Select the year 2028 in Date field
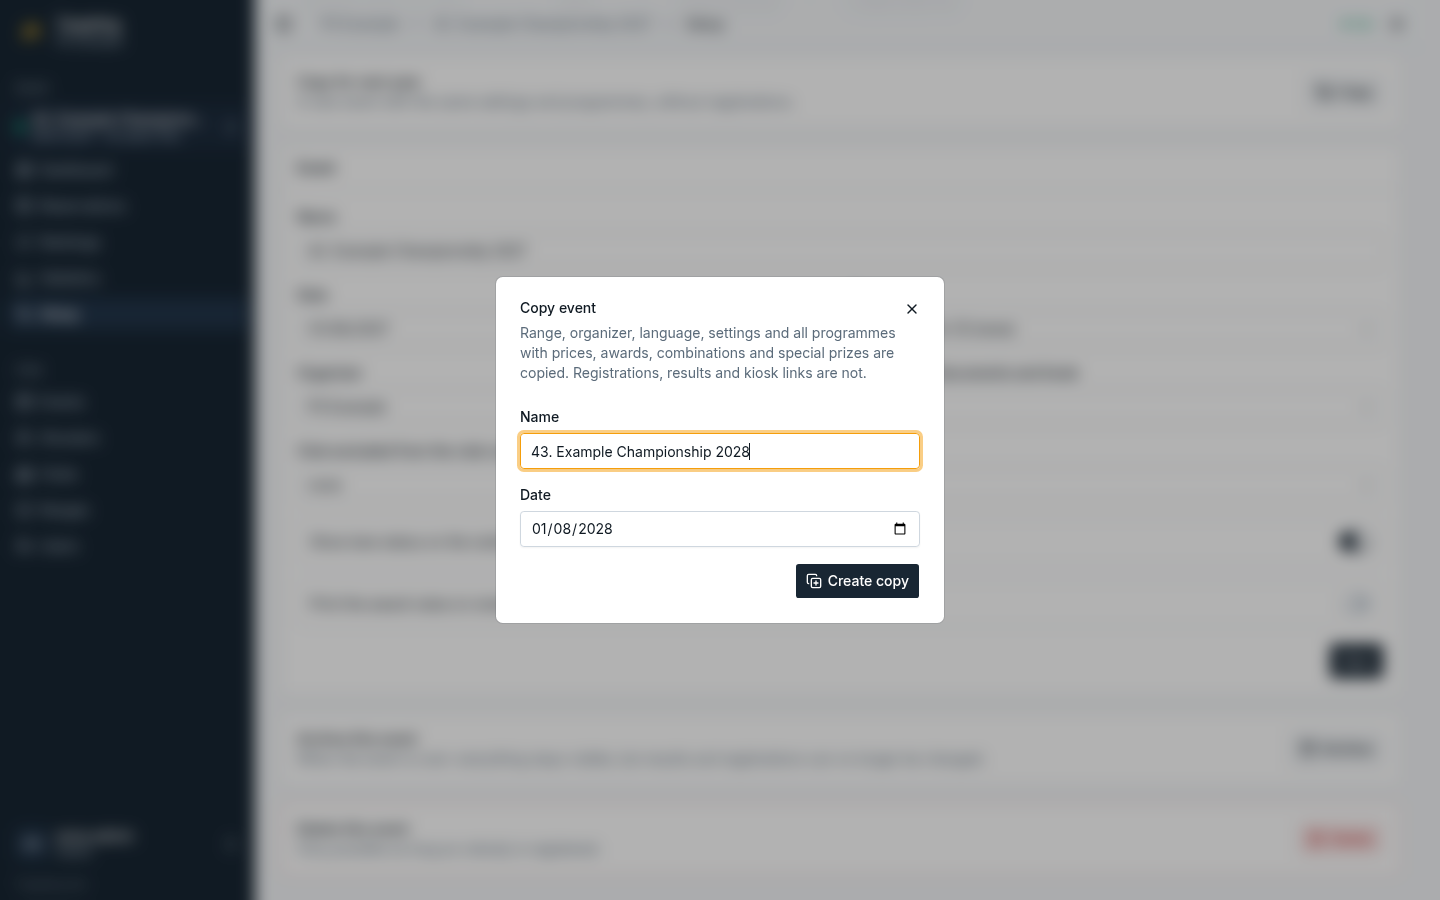The image size is (1440, 900). pos(595,529)
